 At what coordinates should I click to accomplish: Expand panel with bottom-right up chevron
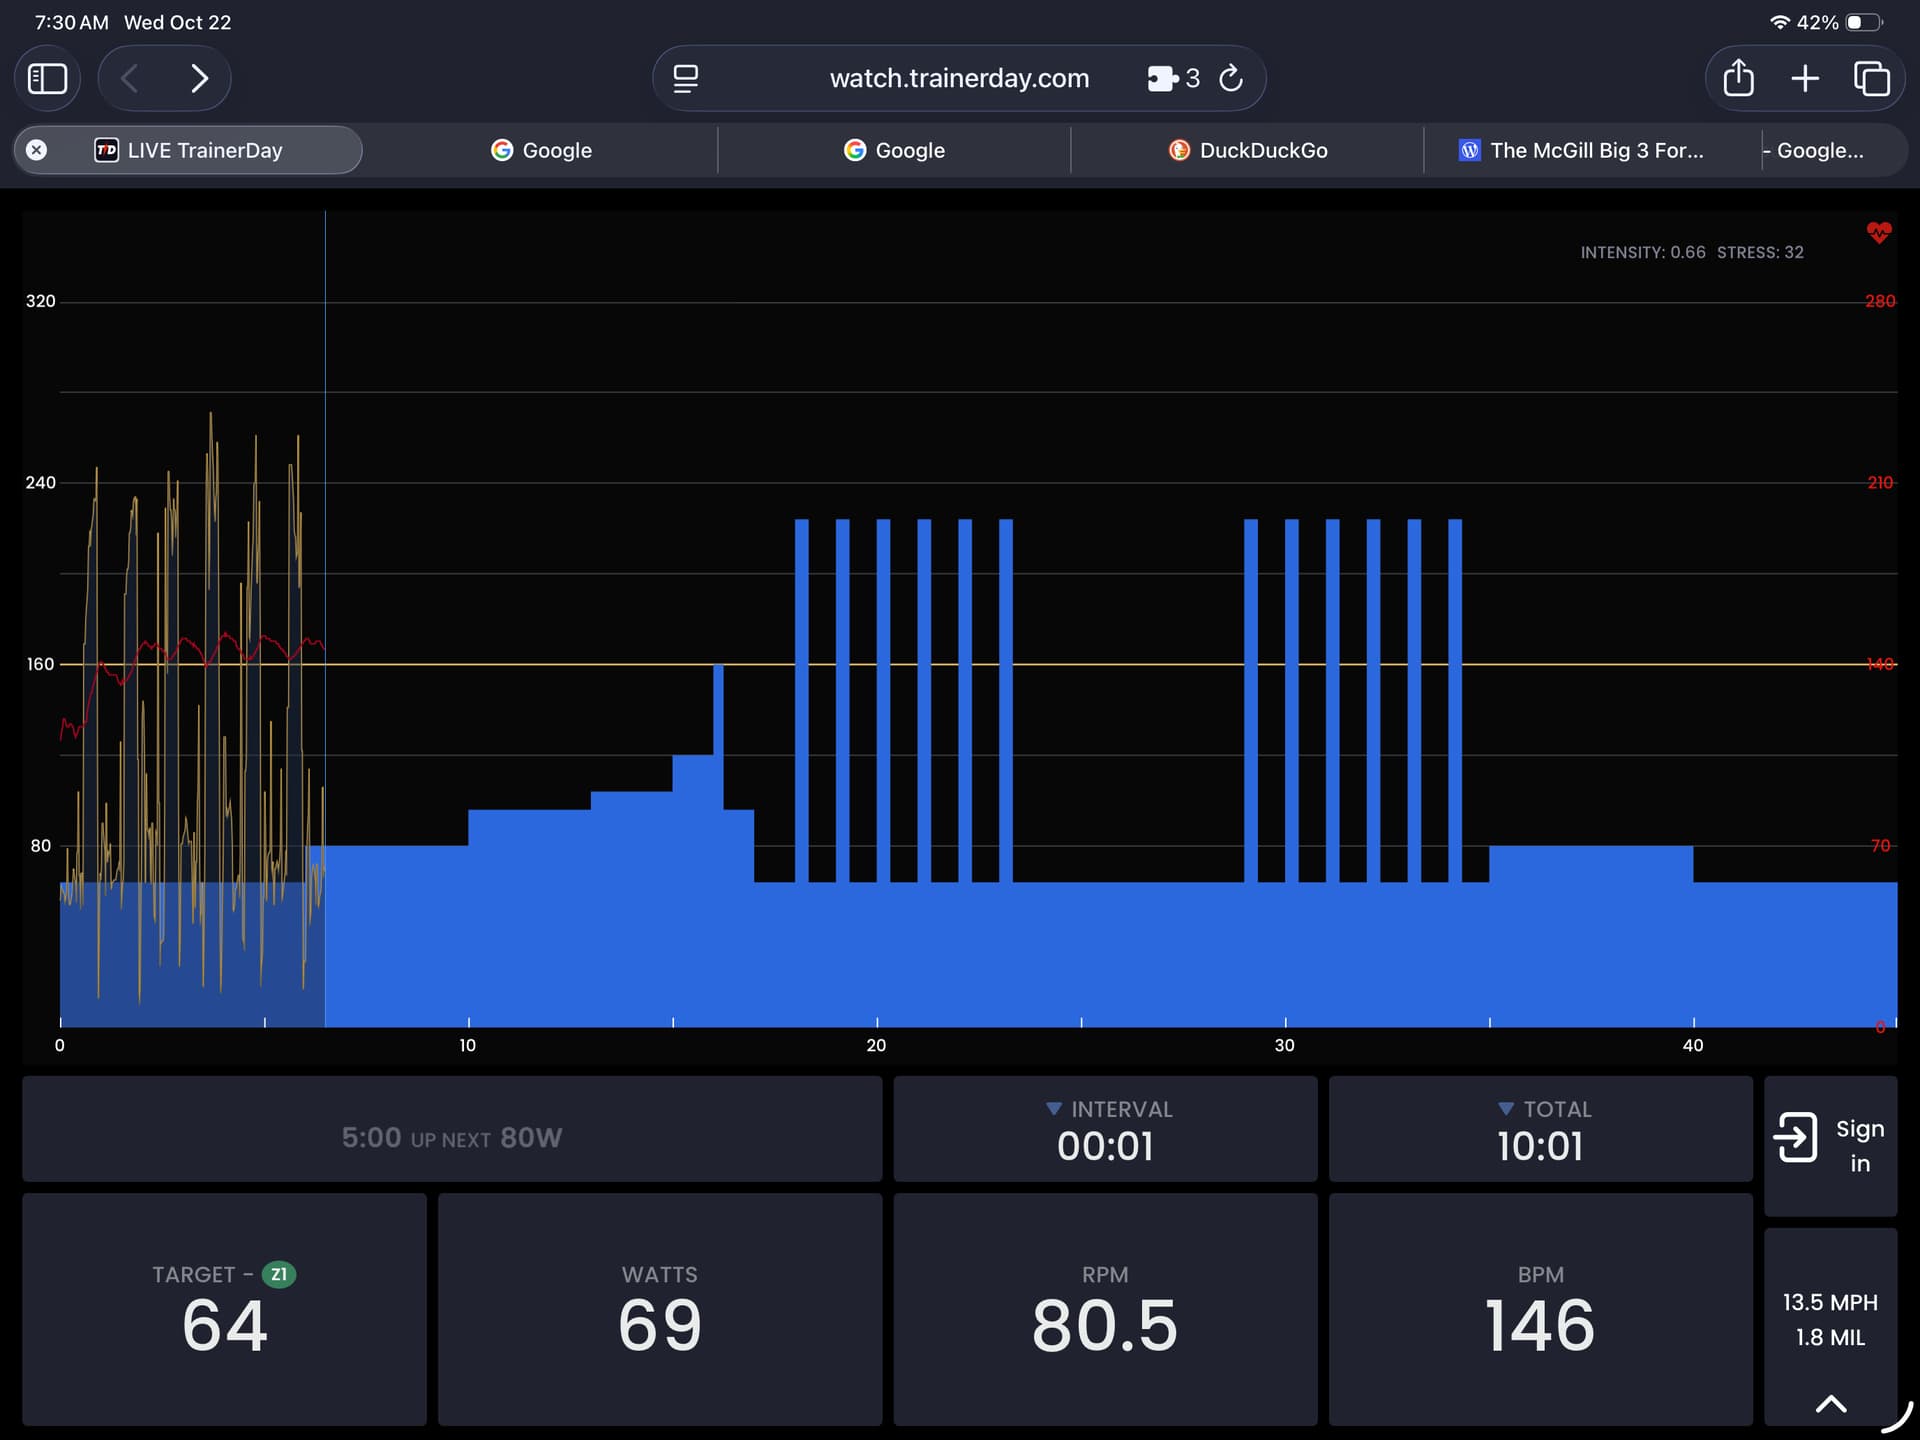point(1830,1403)
